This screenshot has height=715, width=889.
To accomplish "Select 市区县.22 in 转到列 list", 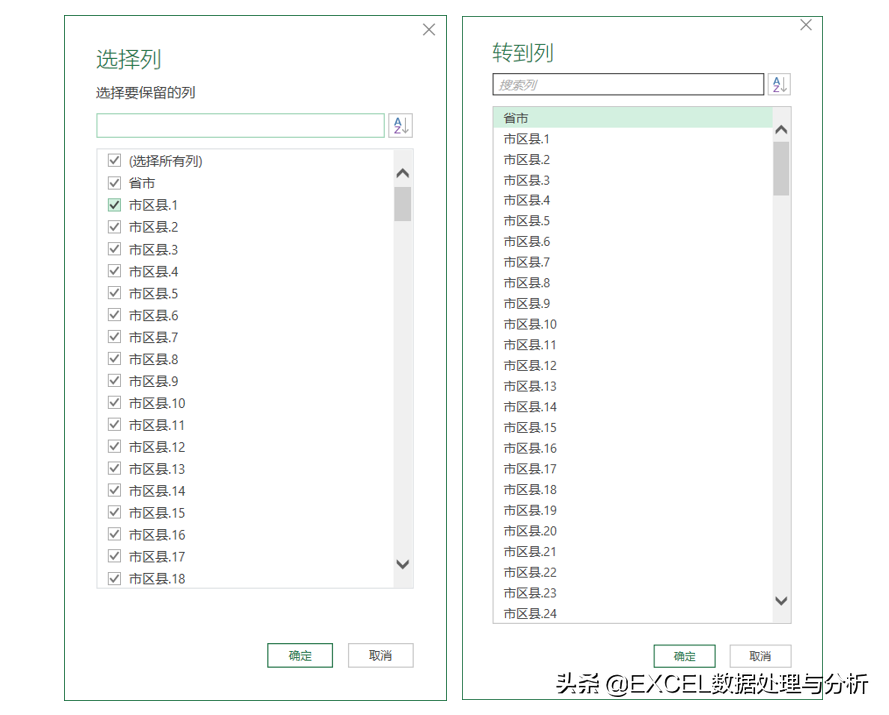I will click(633, 572).
